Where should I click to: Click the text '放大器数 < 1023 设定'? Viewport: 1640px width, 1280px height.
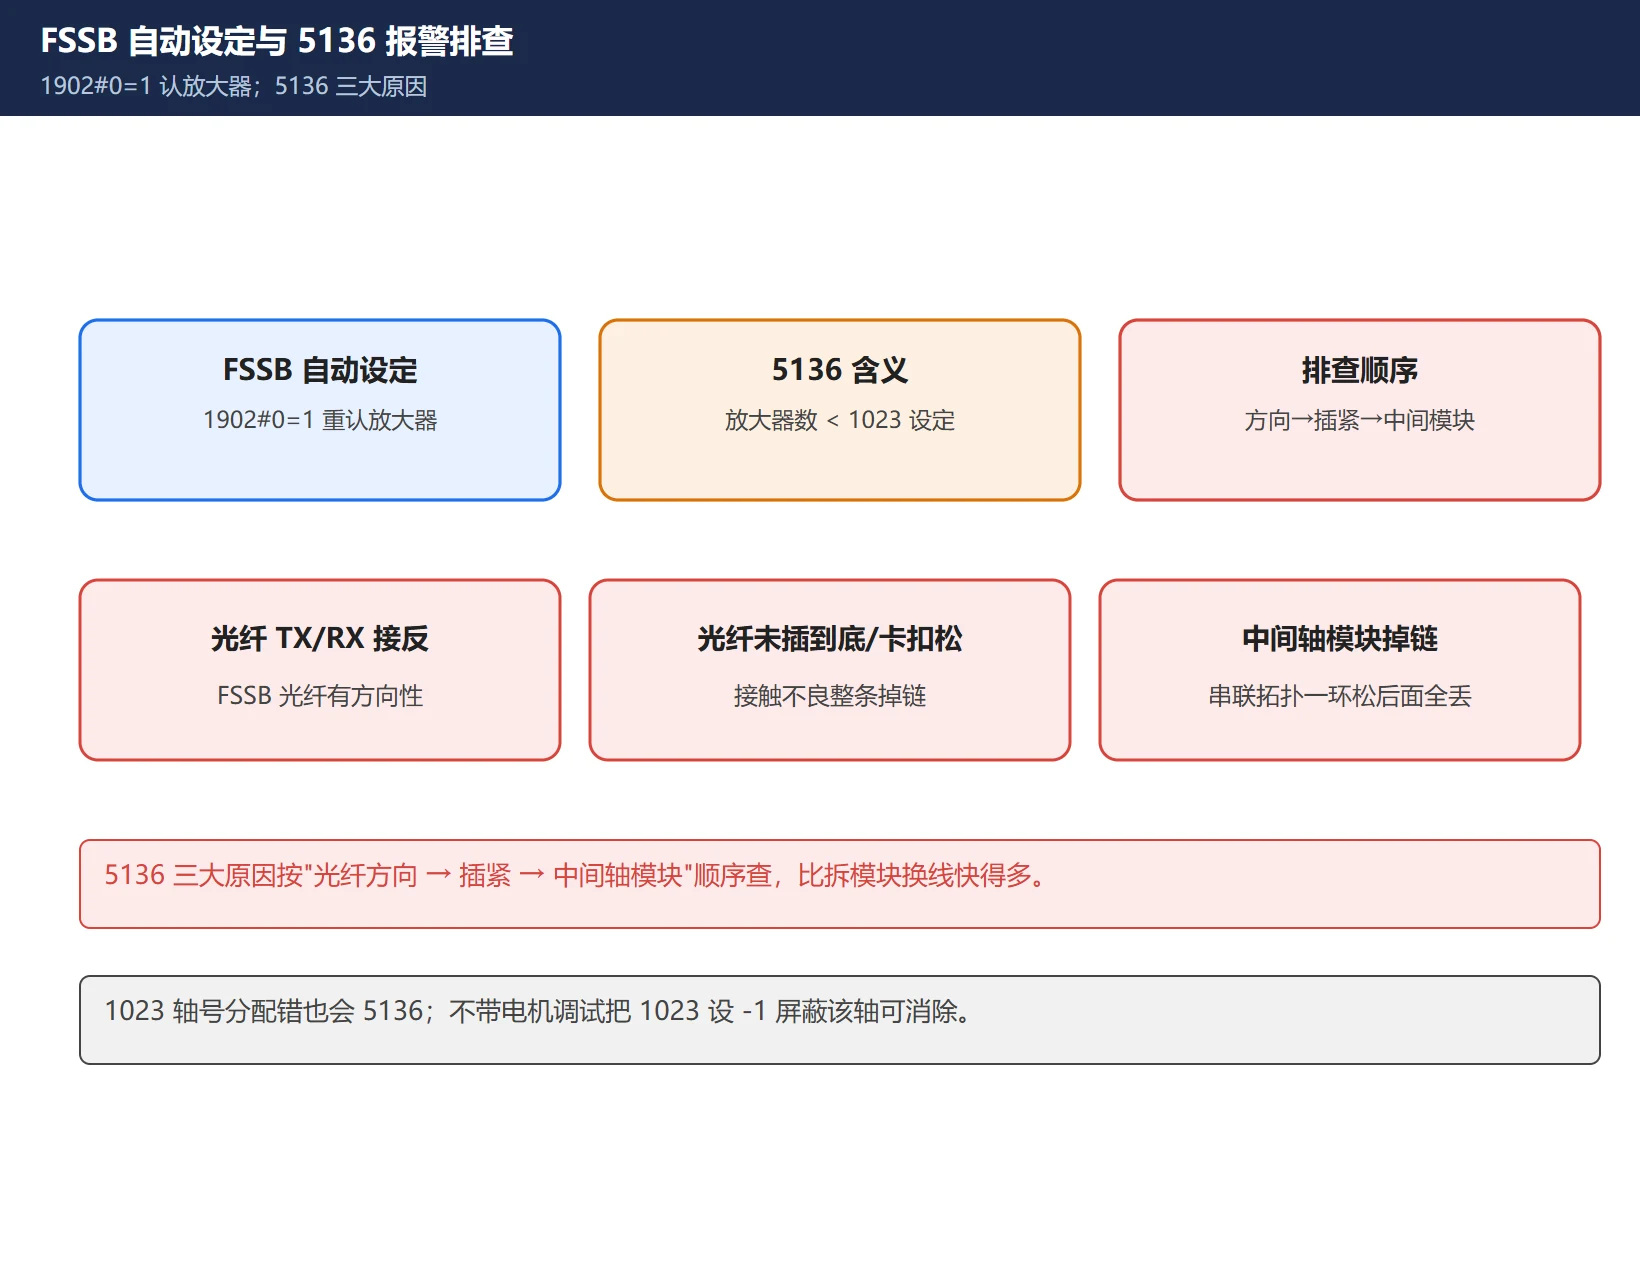(x=840, y=420)
